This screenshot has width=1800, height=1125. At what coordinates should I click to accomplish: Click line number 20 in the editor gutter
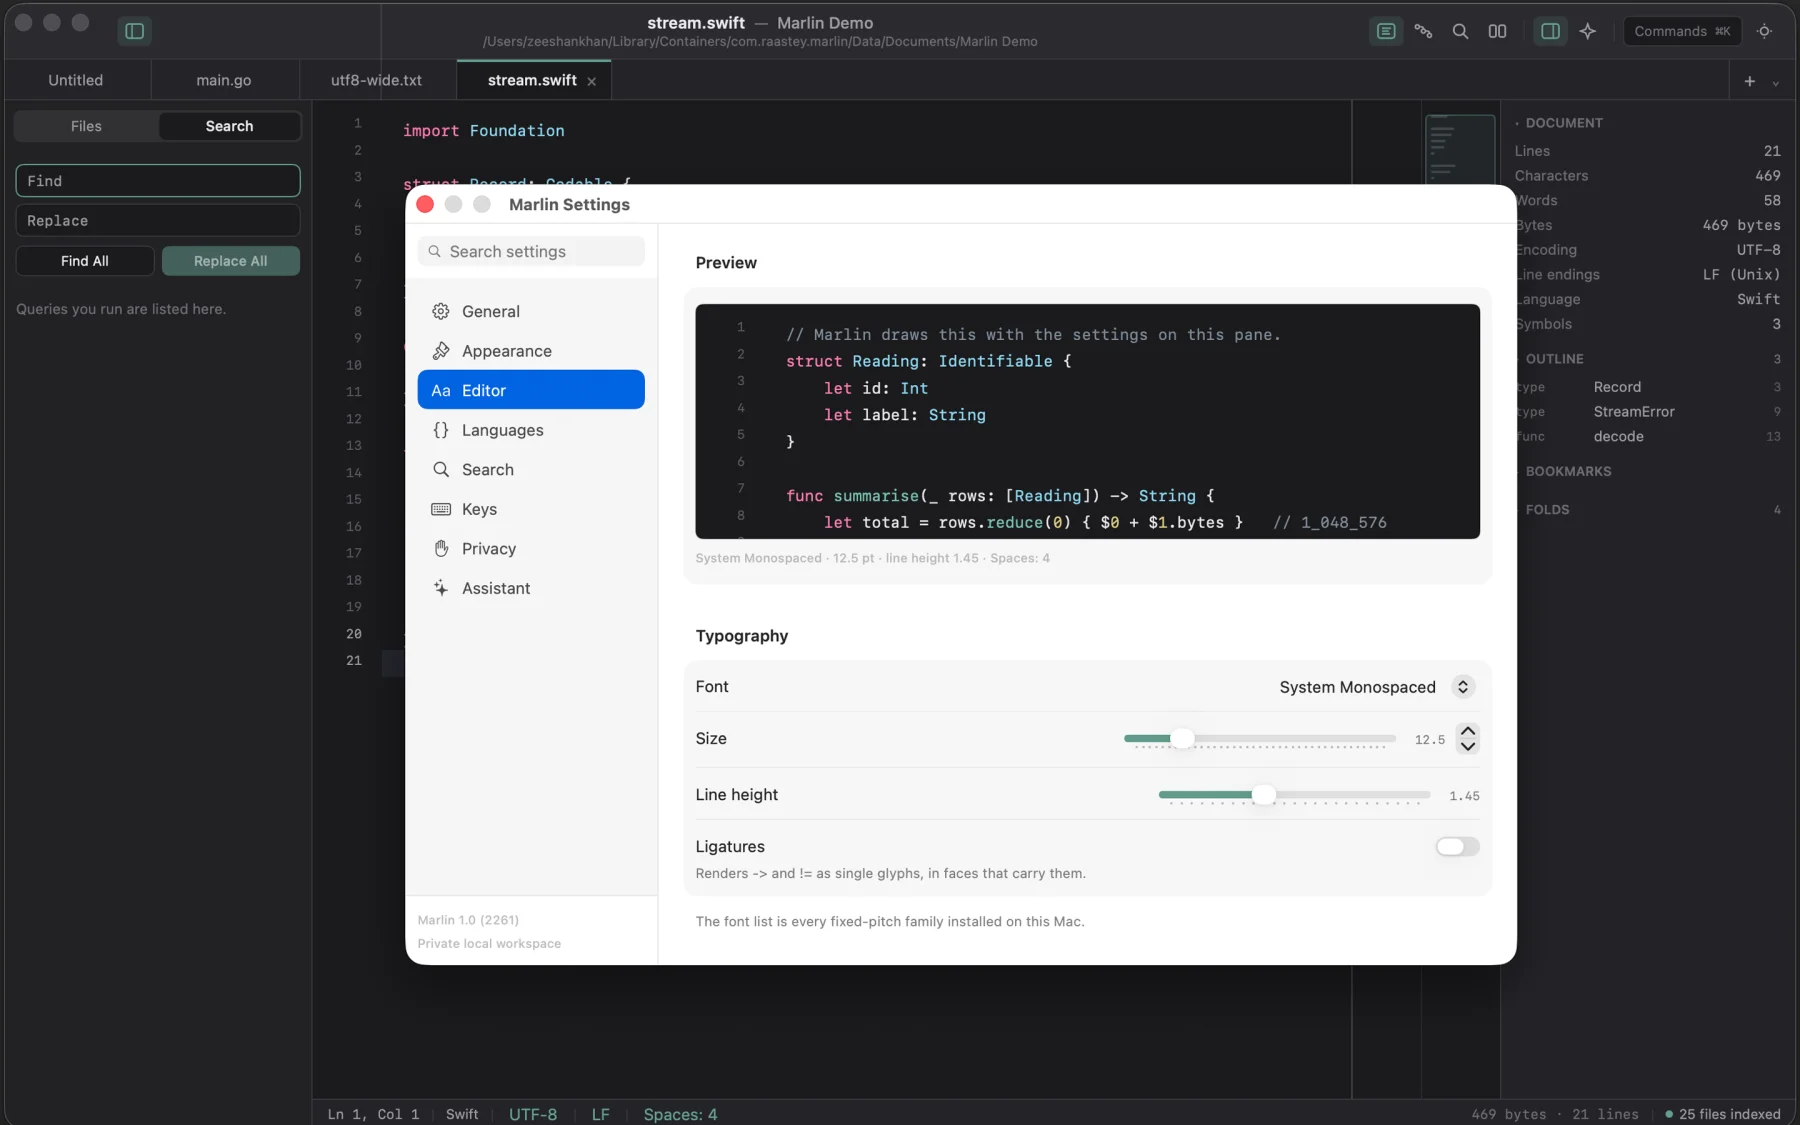click(x=354, y=634)
